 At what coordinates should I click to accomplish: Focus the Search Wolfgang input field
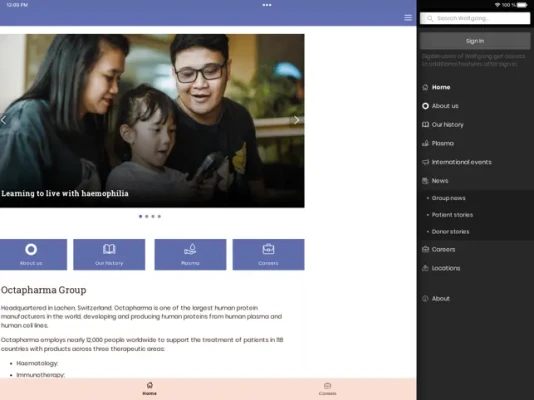(475, 18)
